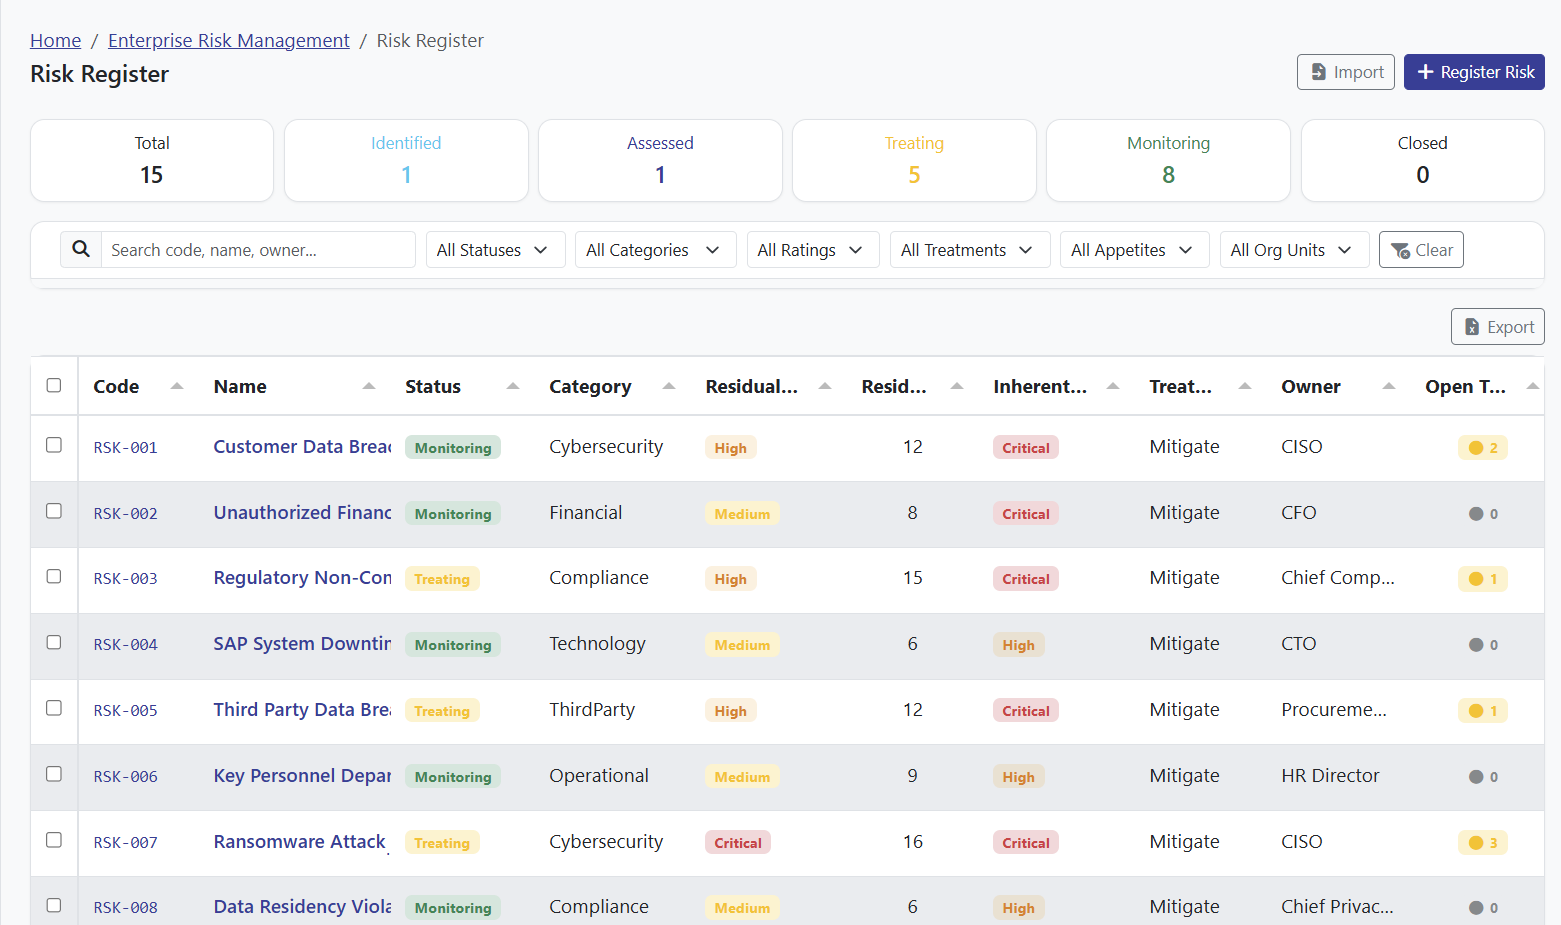Sort by Category column arrow
The height and width of the screenshot is (925, 1561).
click(x=669, y=386)
